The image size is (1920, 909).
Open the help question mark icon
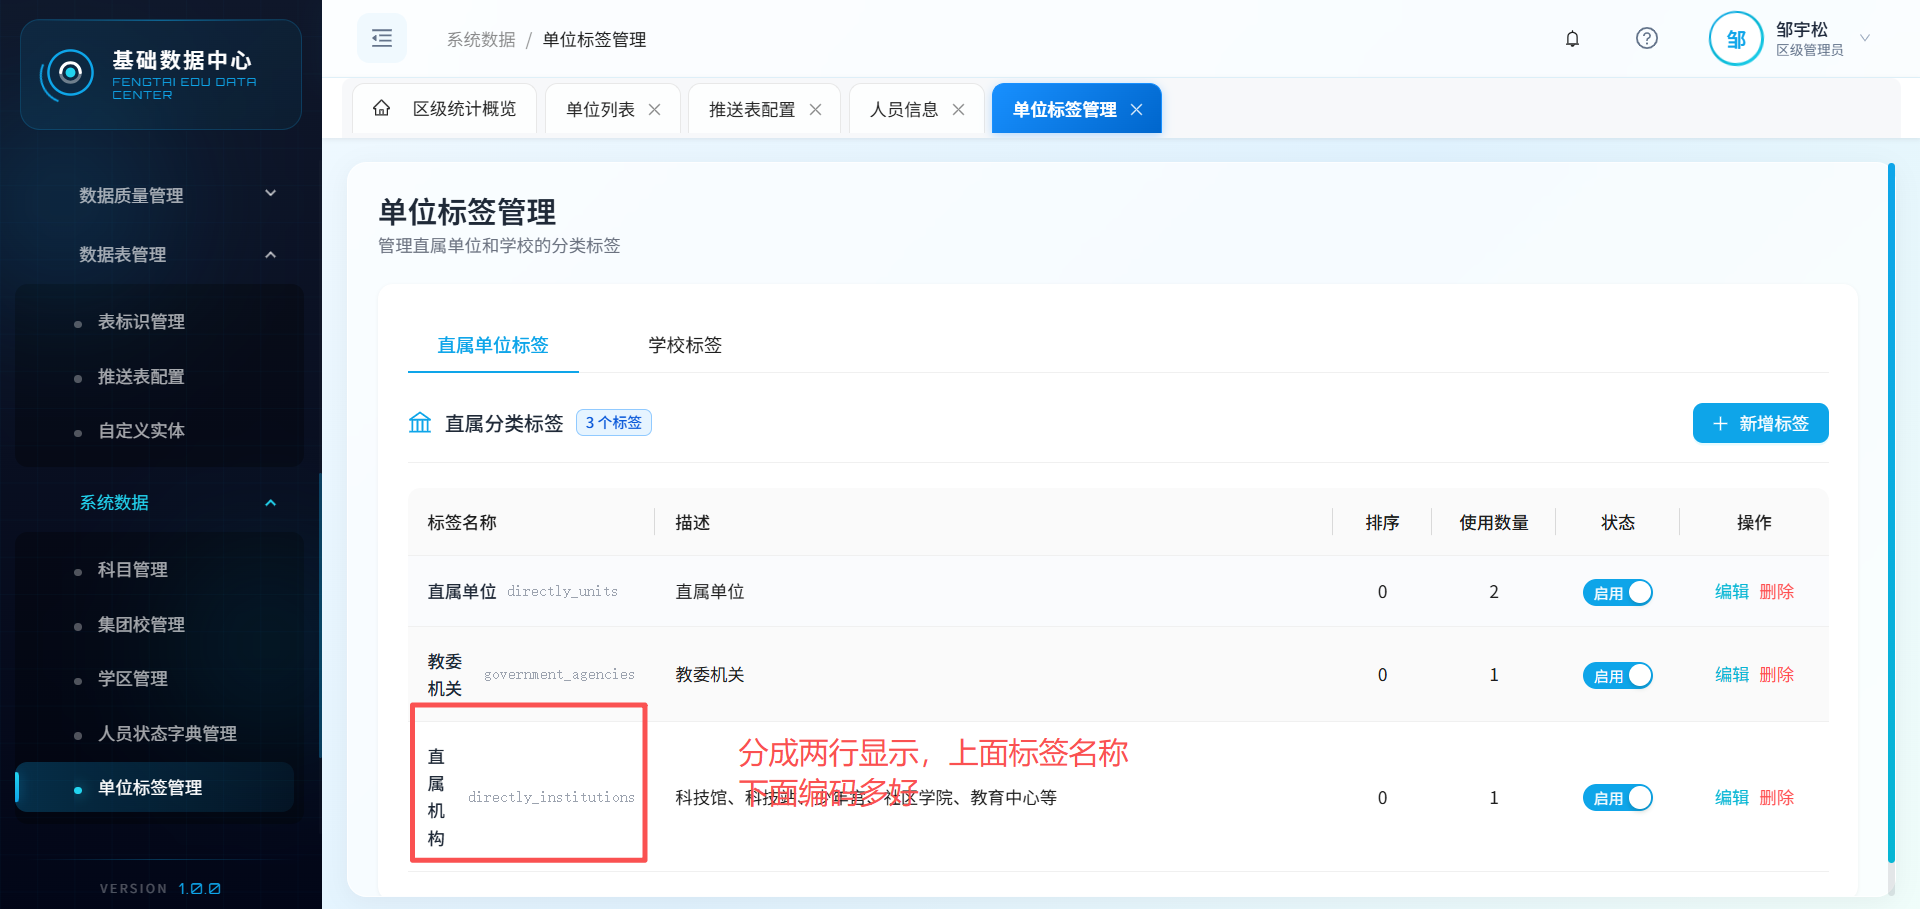(x=1646, y=39)
